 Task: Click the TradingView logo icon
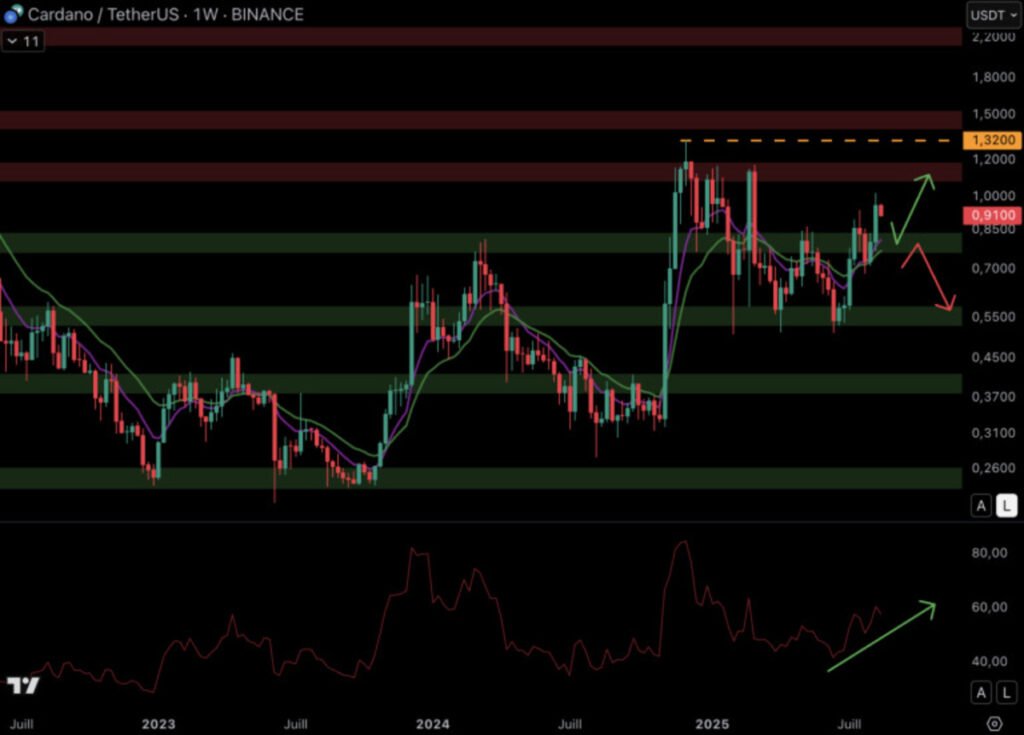point(22,686)
